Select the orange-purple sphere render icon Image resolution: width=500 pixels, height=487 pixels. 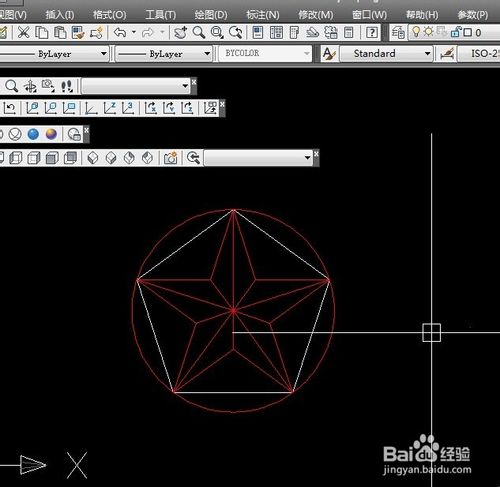click(51, 134)
